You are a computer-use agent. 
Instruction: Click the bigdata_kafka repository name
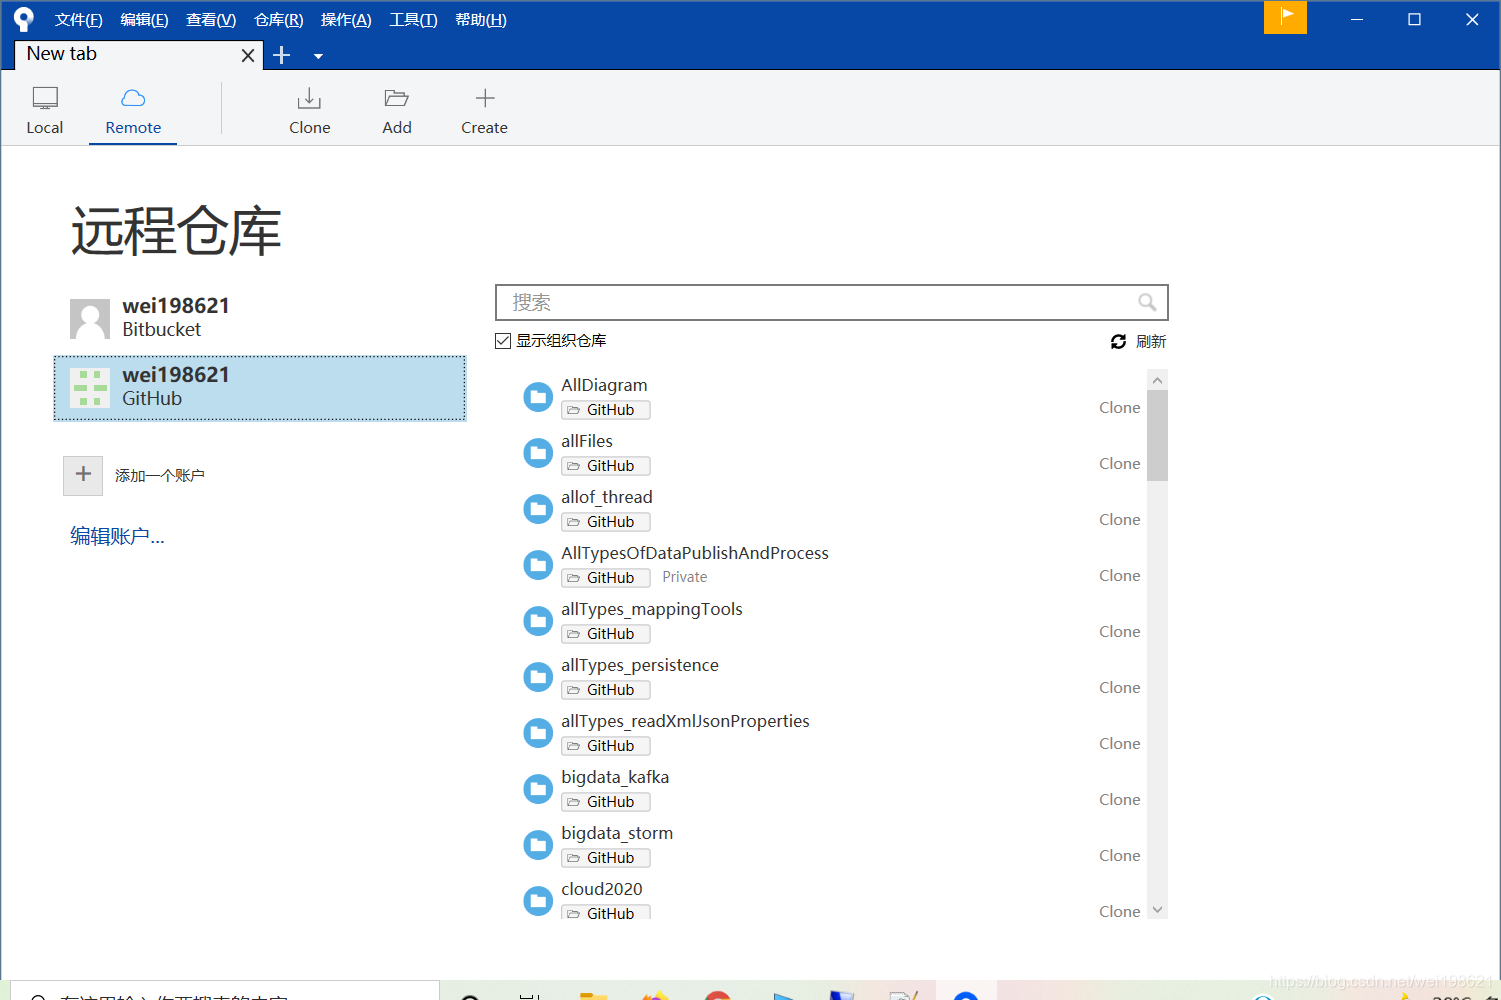(x=615, y=777)
